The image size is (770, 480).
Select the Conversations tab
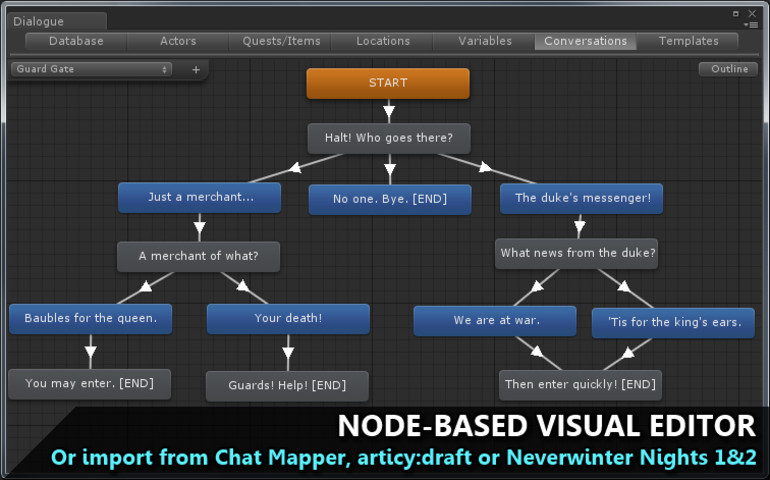click(x=586, y=41)
